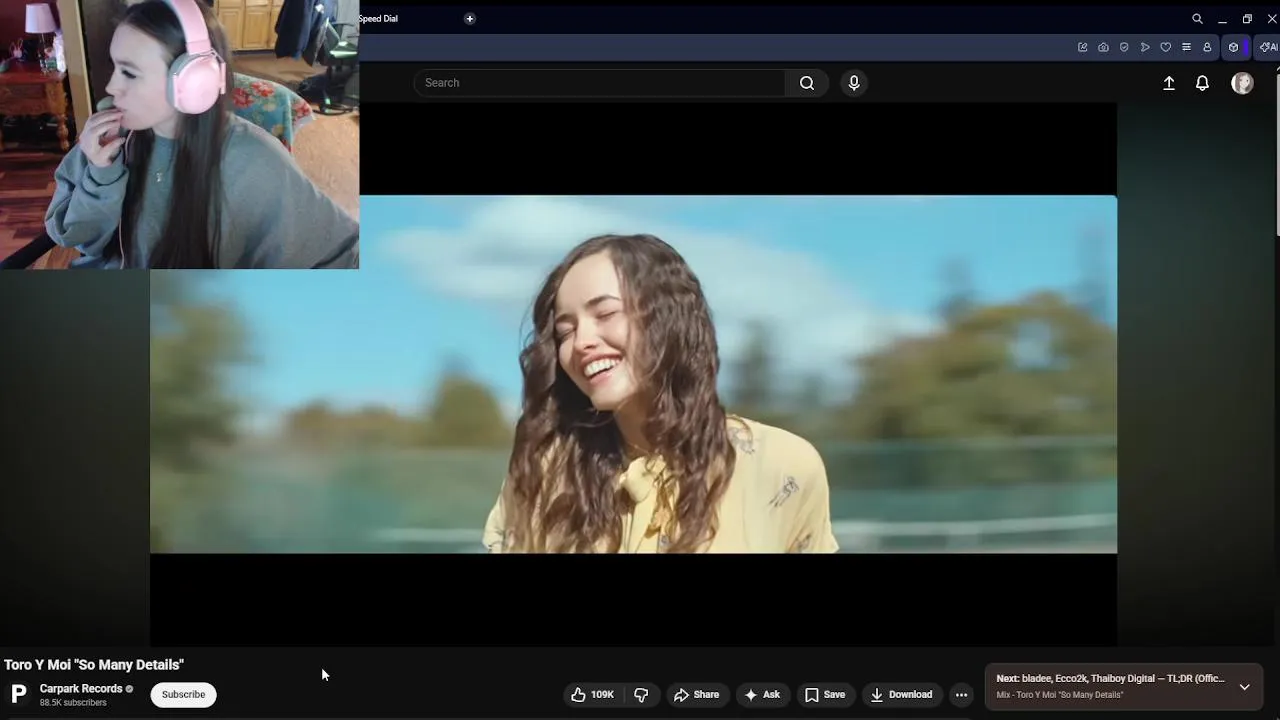The image size is (1280, 720).
Task: Open the browser AI assistant button
Action: pos(1268,47)
